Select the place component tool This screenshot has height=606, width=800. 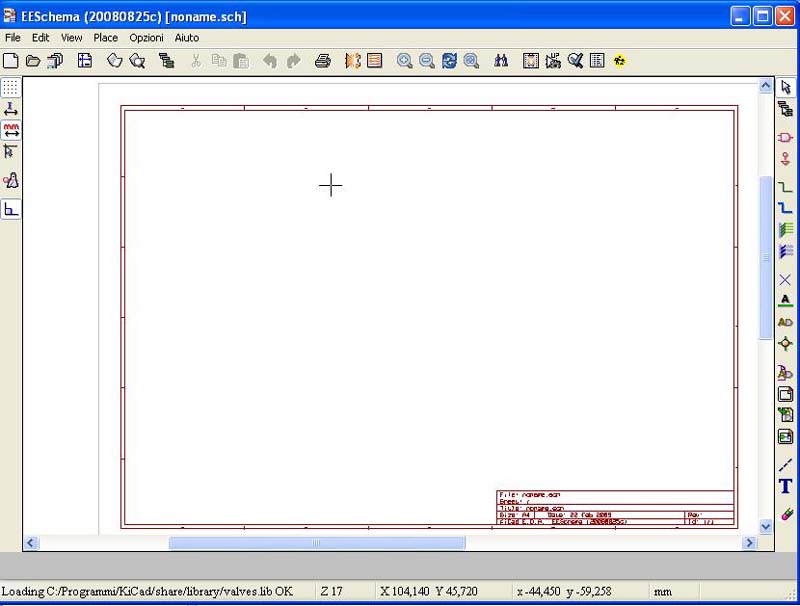click(x=786, y=137)
